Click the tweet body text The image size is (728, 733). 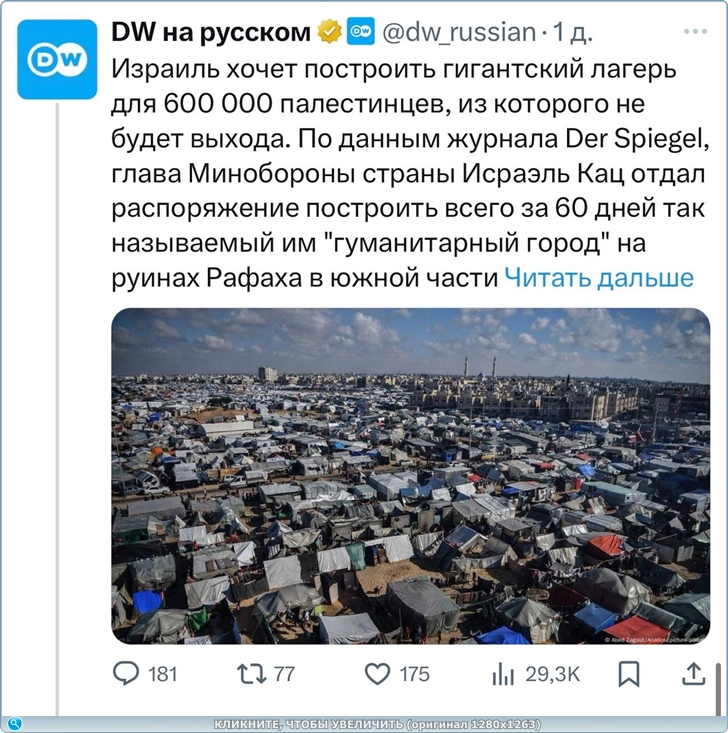coord(411,173)
